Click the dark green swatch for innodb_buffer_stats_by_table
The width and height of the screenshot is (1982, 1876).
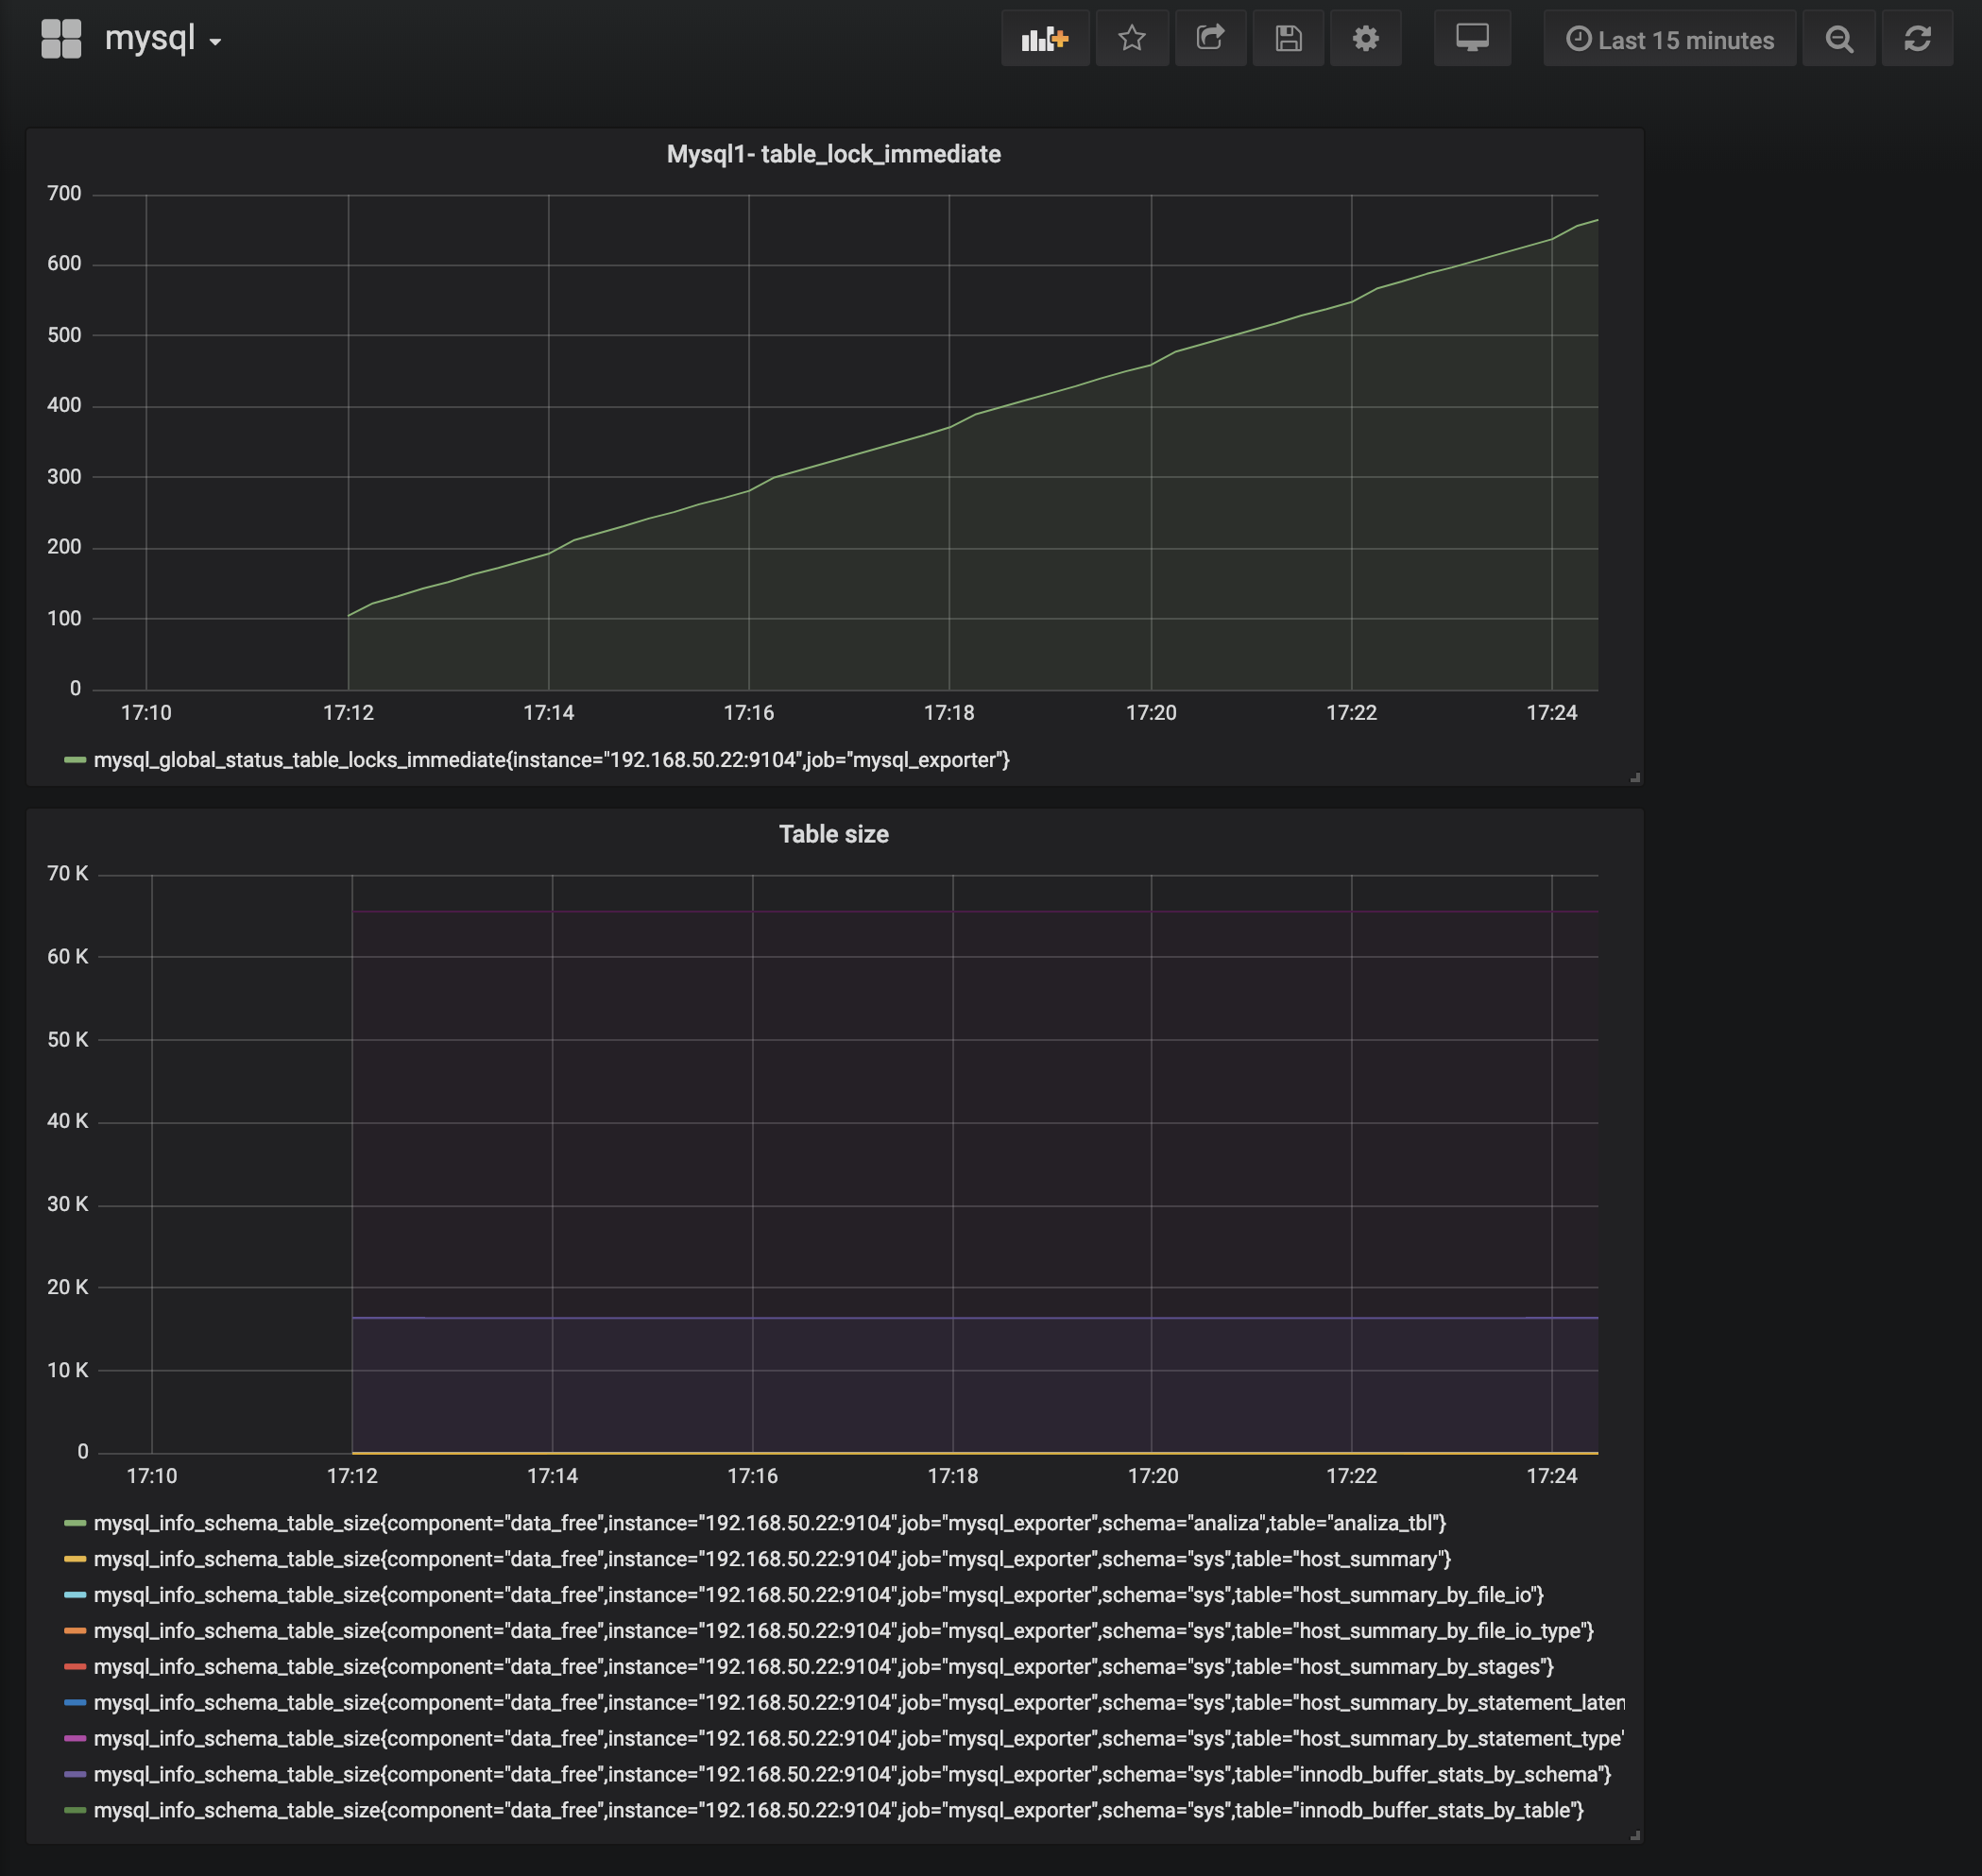pyautogui.click(x=75, y=1811)
